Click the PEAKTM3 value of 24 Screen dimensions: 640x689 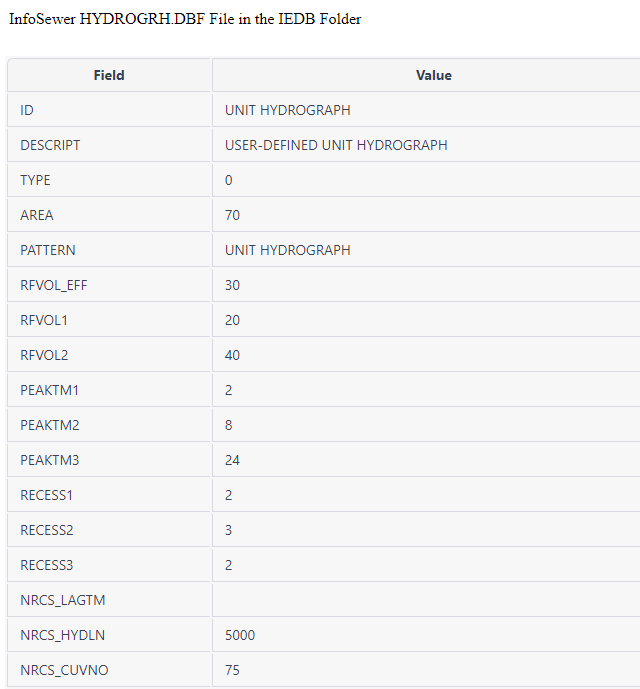coord(233,460)
